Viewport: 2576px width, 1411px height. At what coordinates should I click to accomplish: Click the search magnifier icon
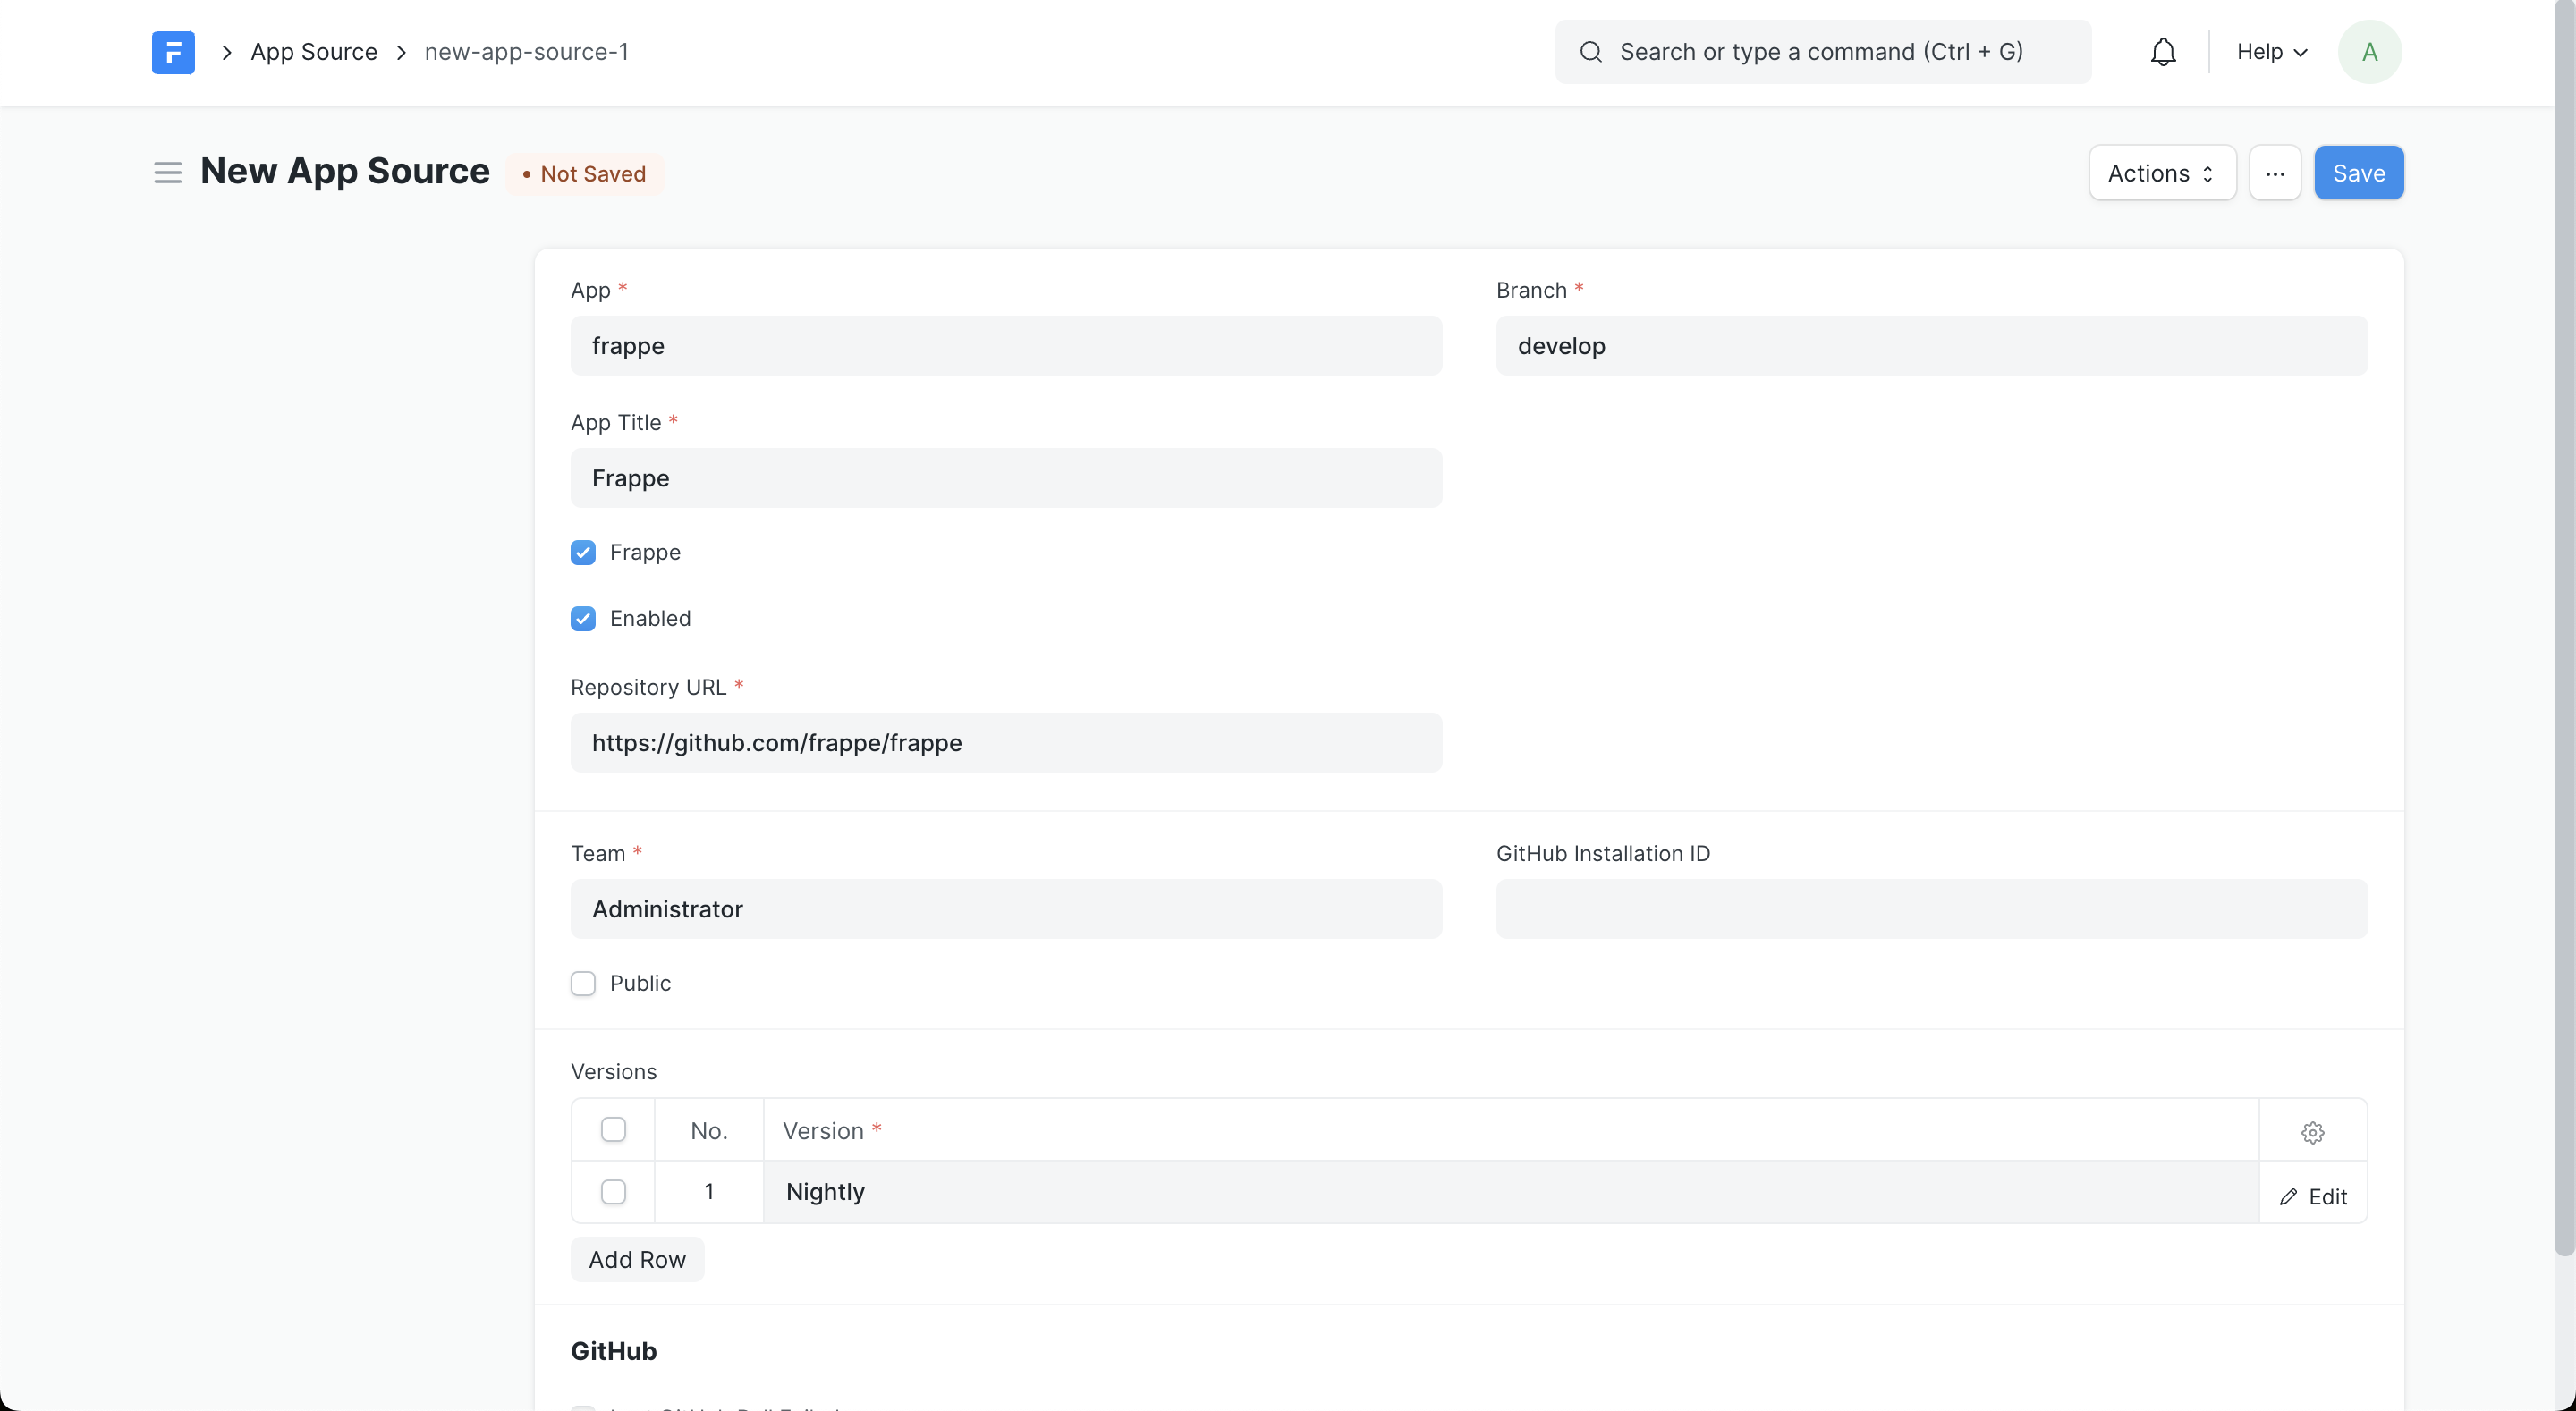coord(1590,52)
